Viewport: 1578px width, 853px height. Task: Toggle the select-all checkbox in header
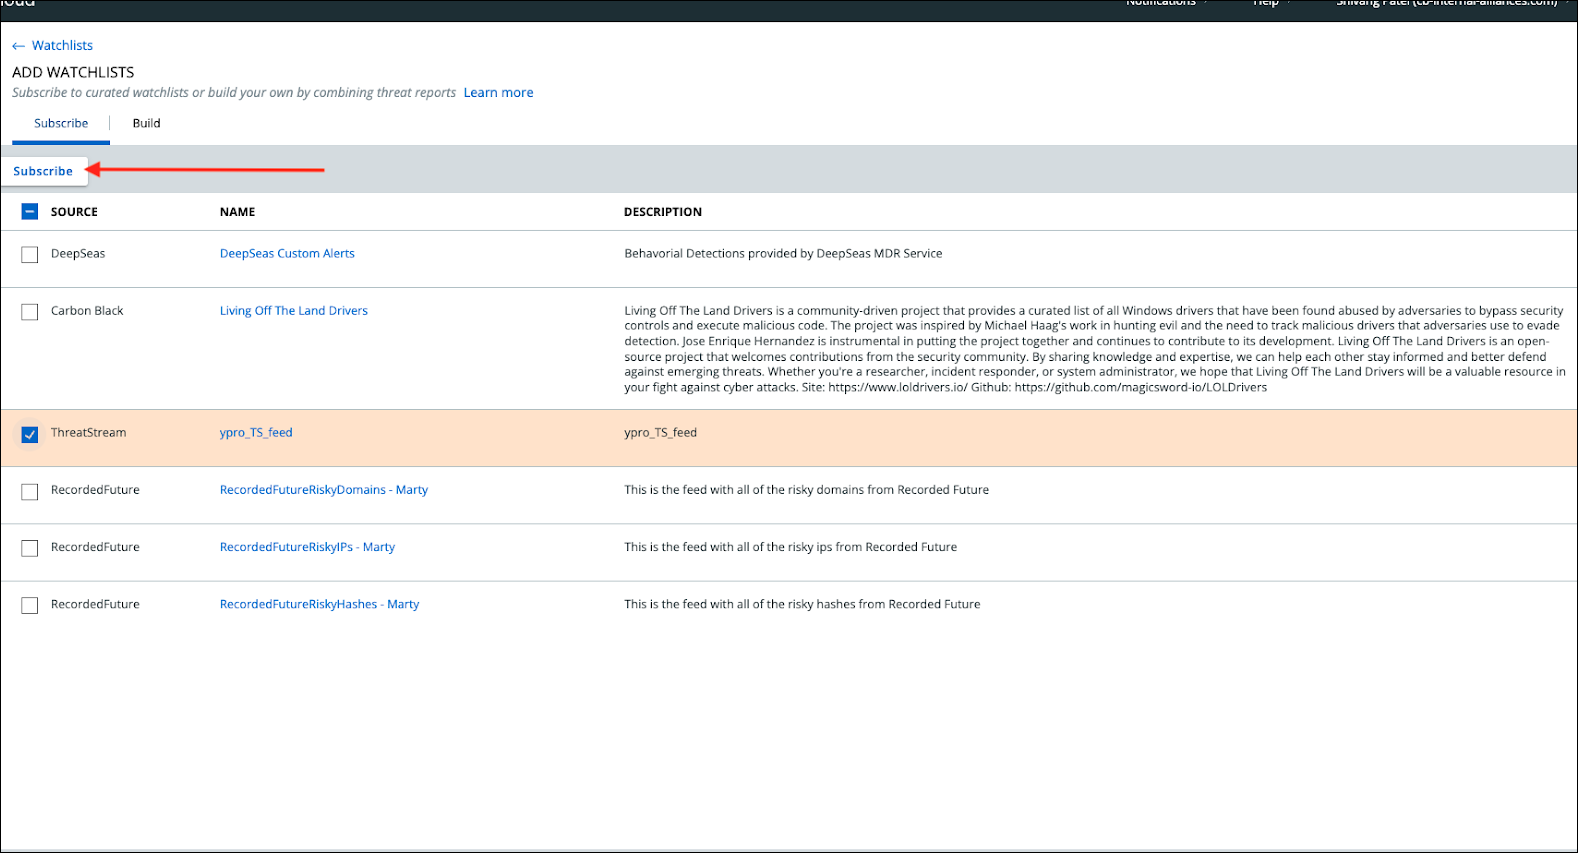(30, 212)
